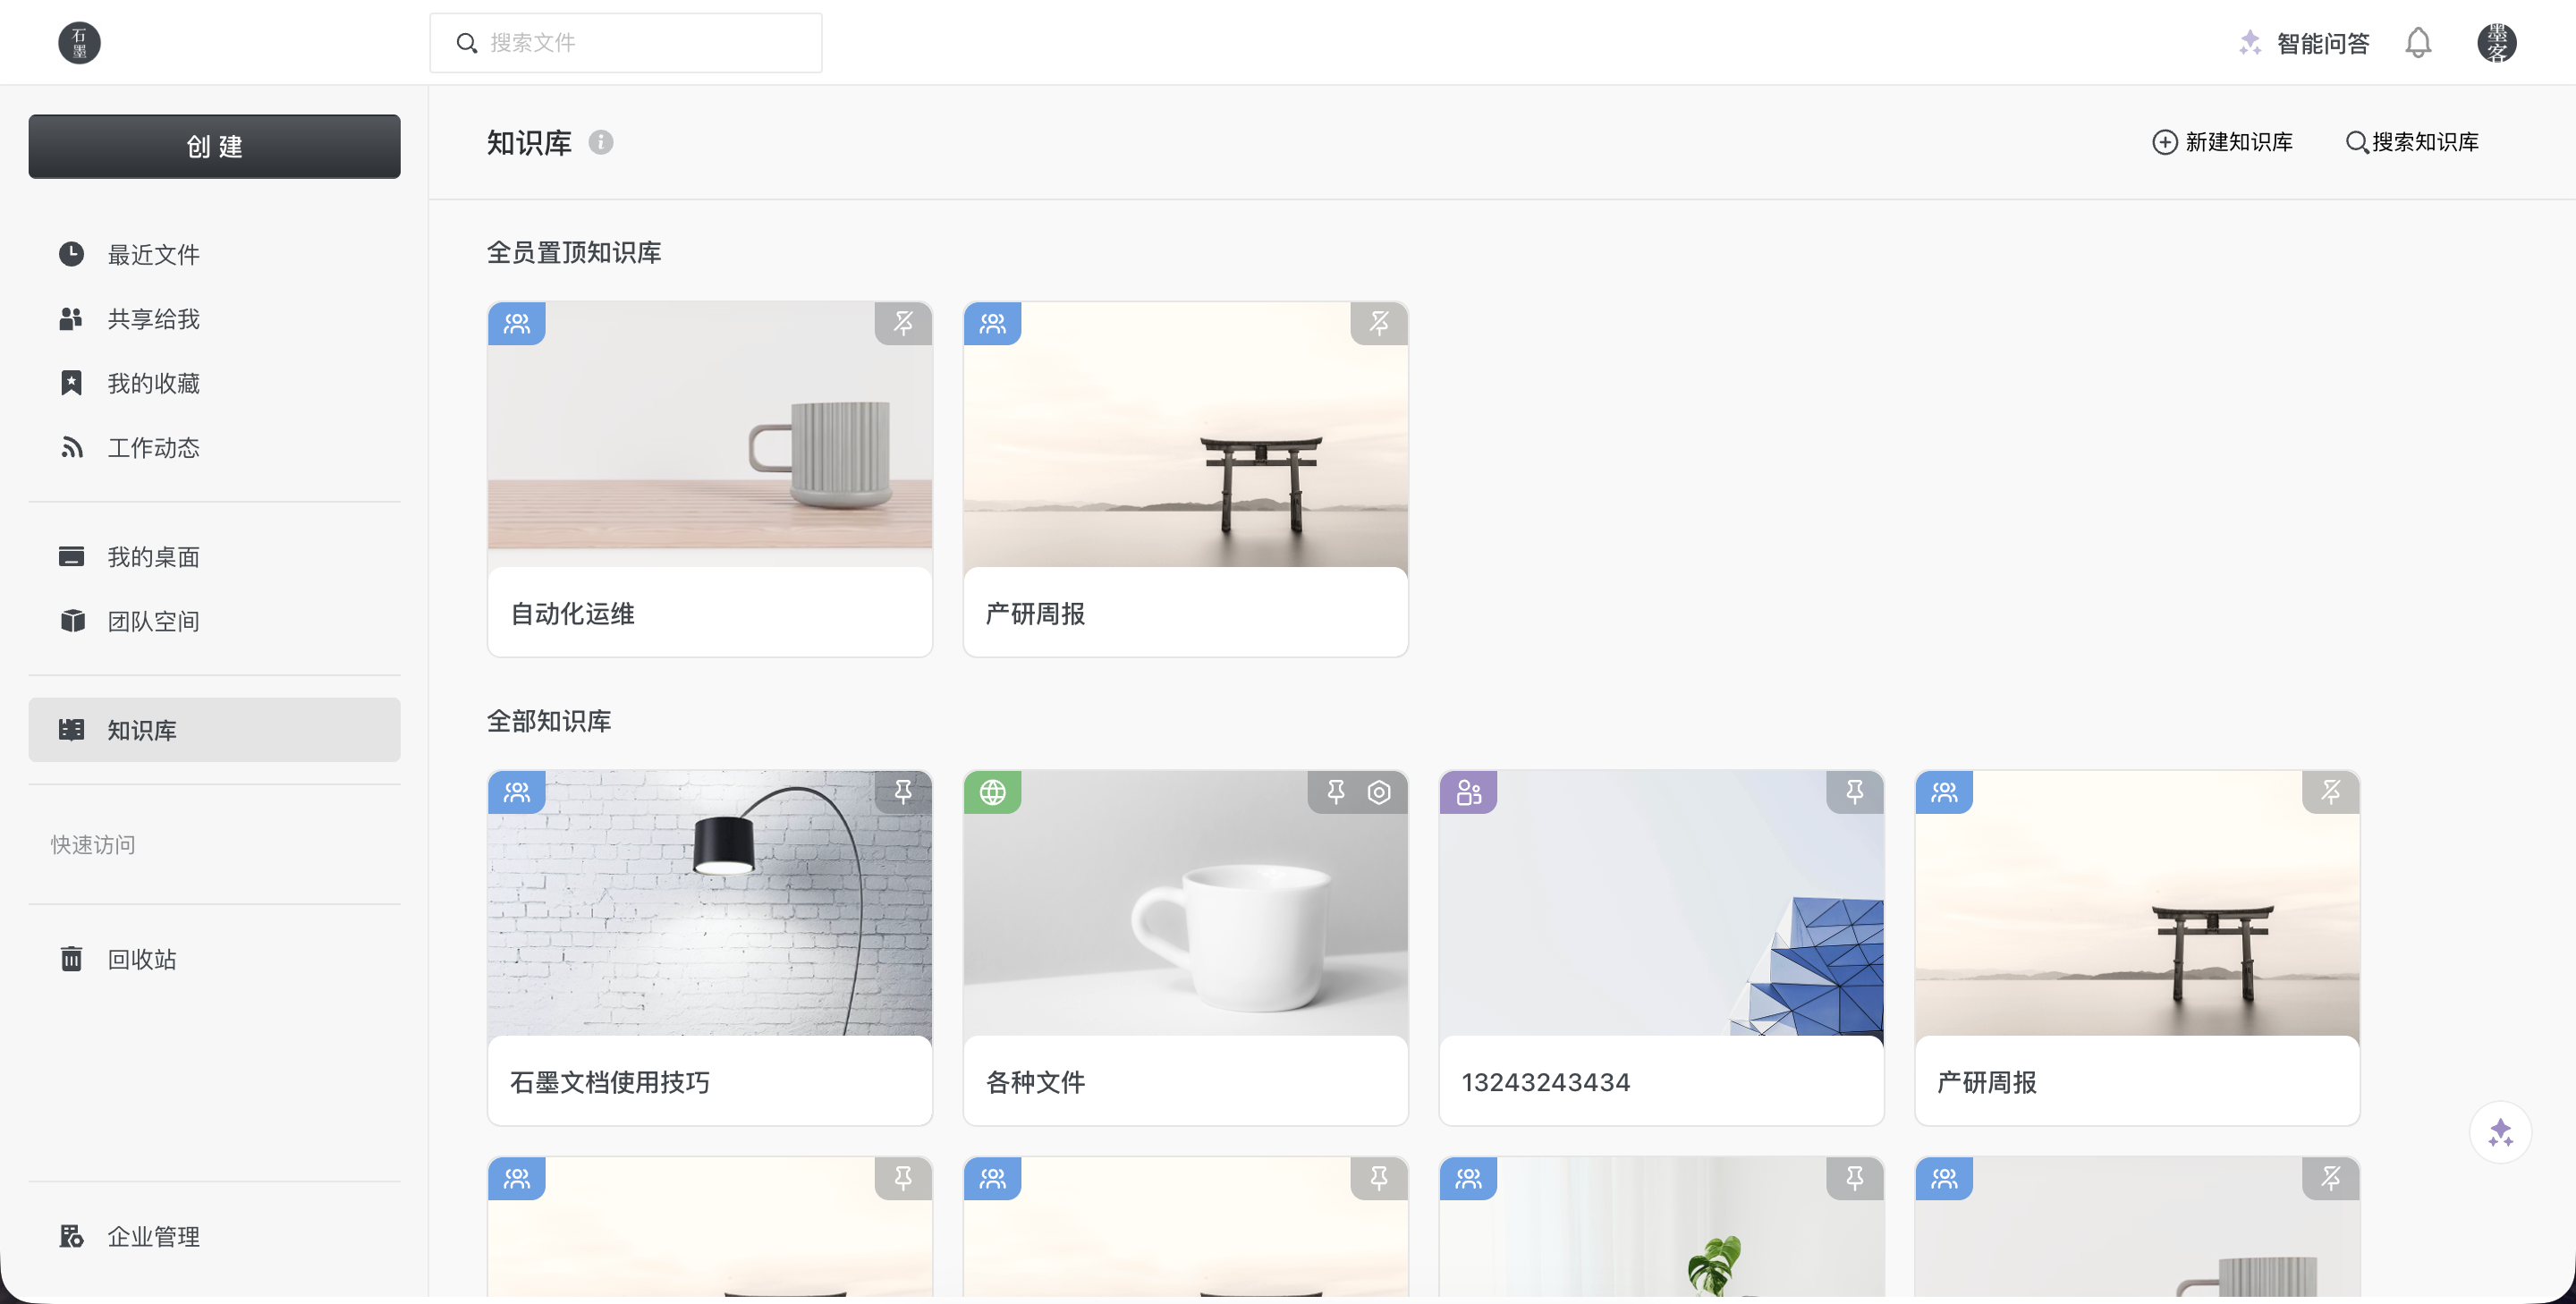The width and height of the screenshot is (2576, 1304).
Task: Click title text 自动化运维
Action: pos(572,613)
